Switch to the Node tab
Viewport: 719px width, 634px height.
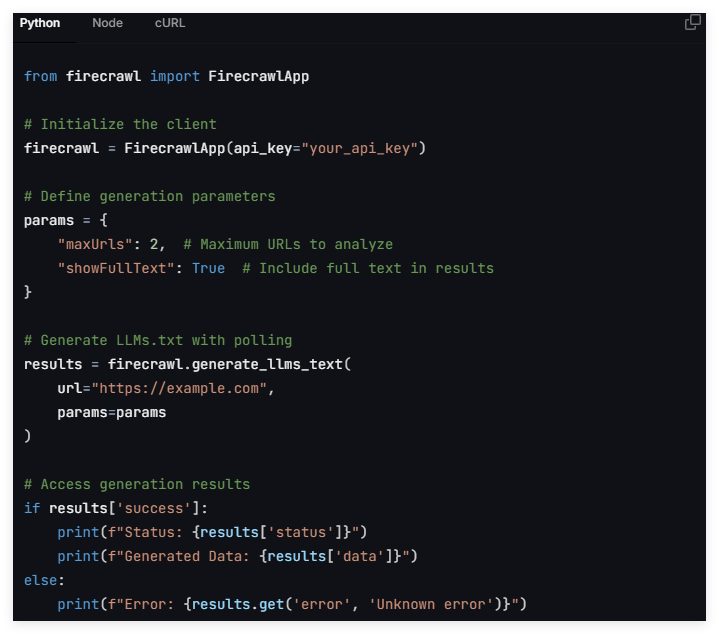(x=107, y=23)
